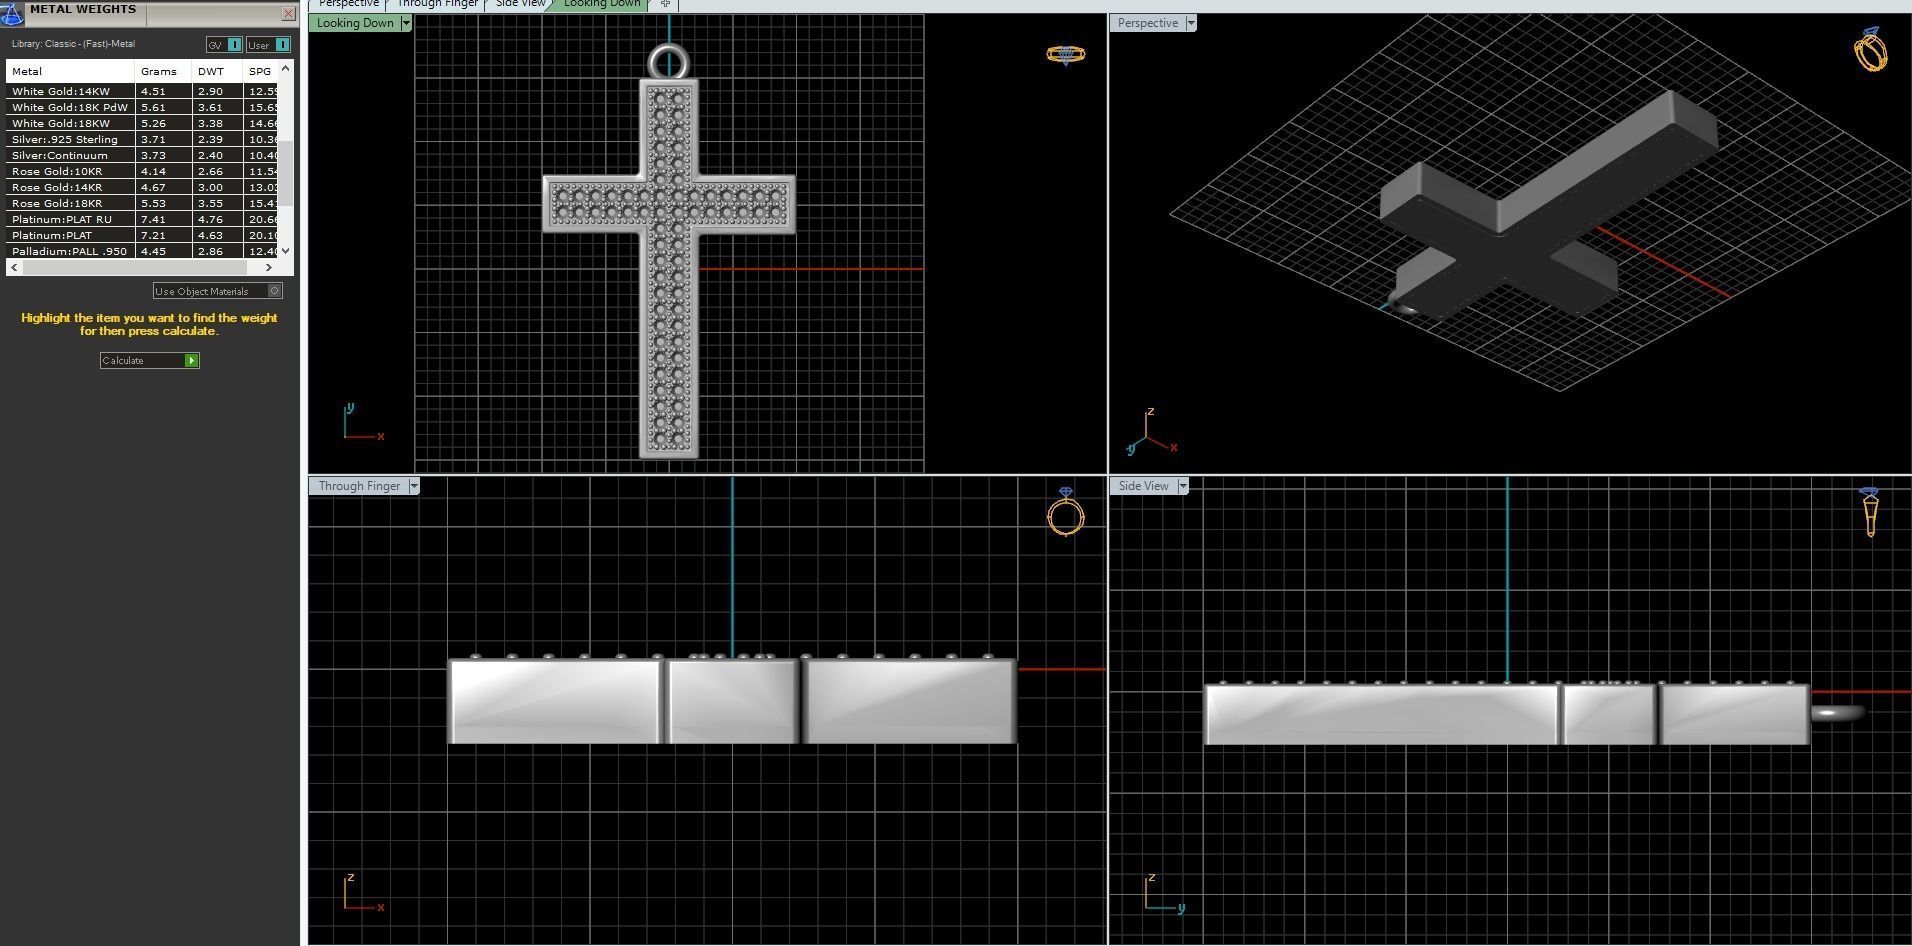Click the 7.41 grams value
Viewport: 1912px width, 946px height.
(153, 219)
